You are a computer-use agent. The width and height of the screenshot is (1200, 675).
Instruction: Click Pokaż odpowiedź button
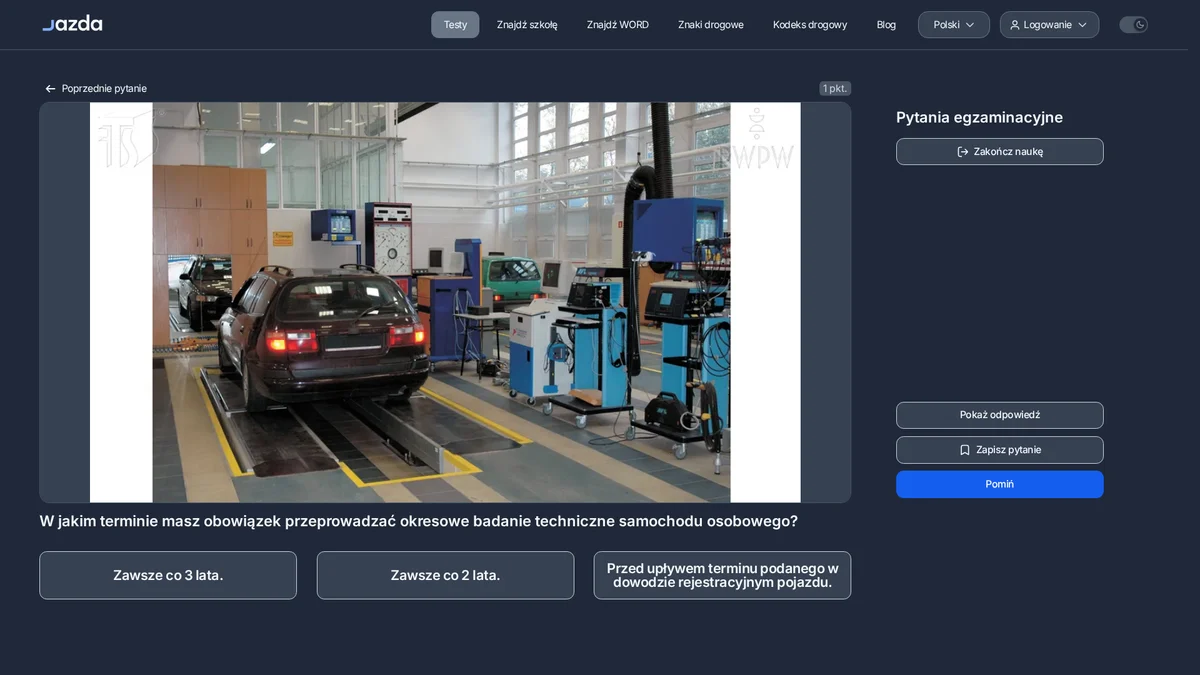point(1000,415)
